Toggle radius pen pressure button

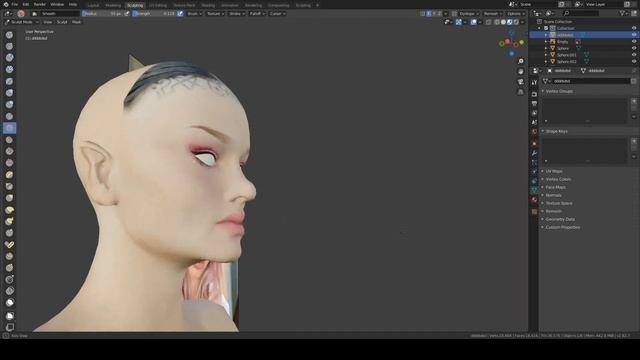[x=127, y=13]
